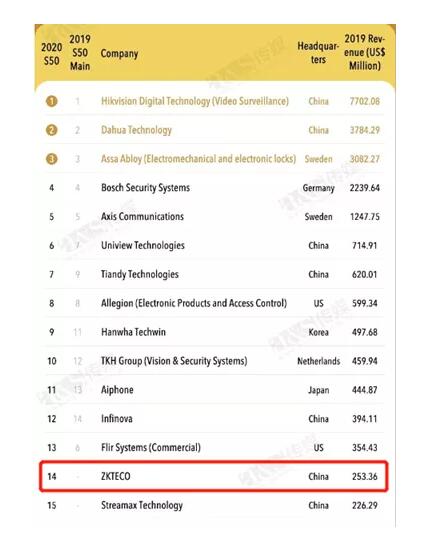Click the Hanwha Techwin entry
The width and height of the screenshot is (434, 534).
coord(133,332)
